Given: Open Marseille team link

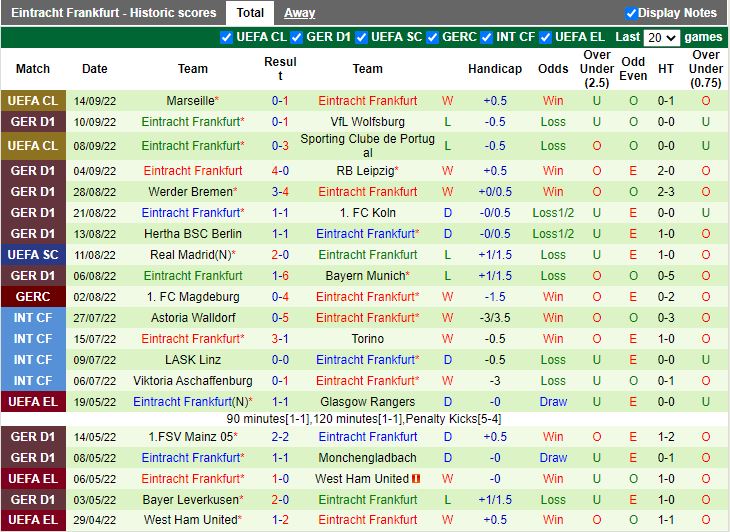Looking at the screenshot, I should tap(190, 101).
